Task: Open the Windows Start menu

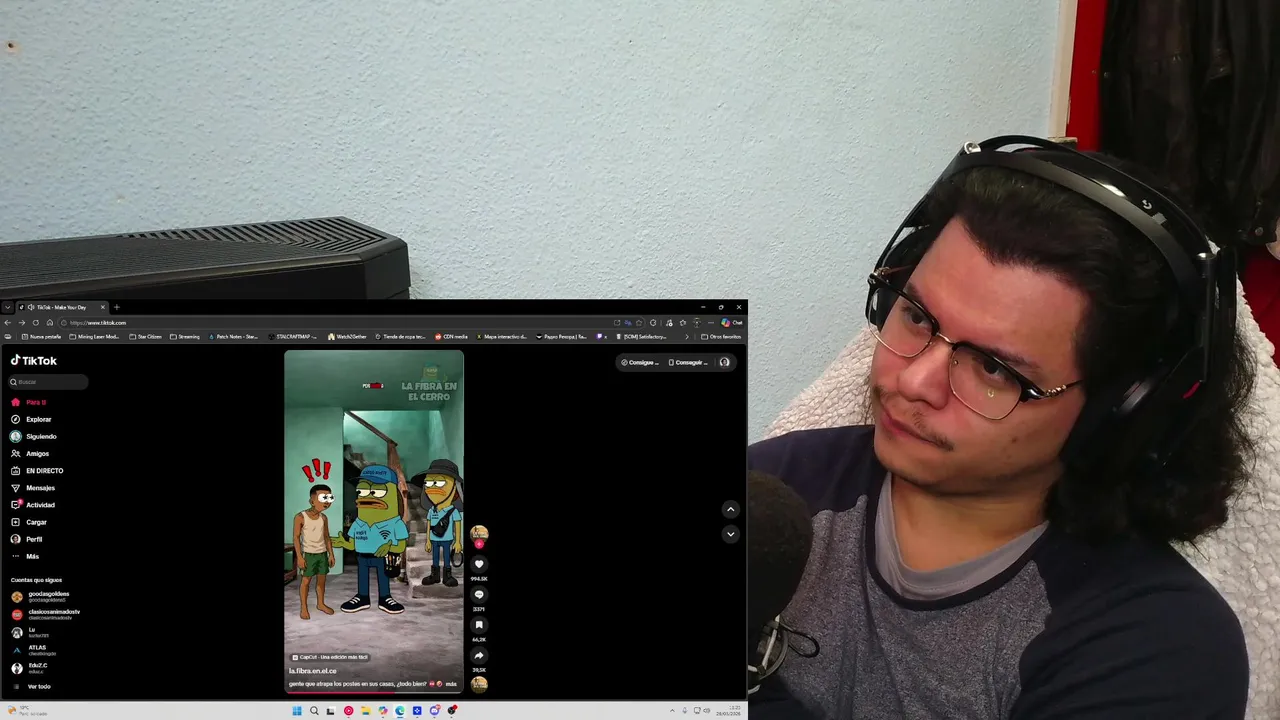Action: pos(297,711)
